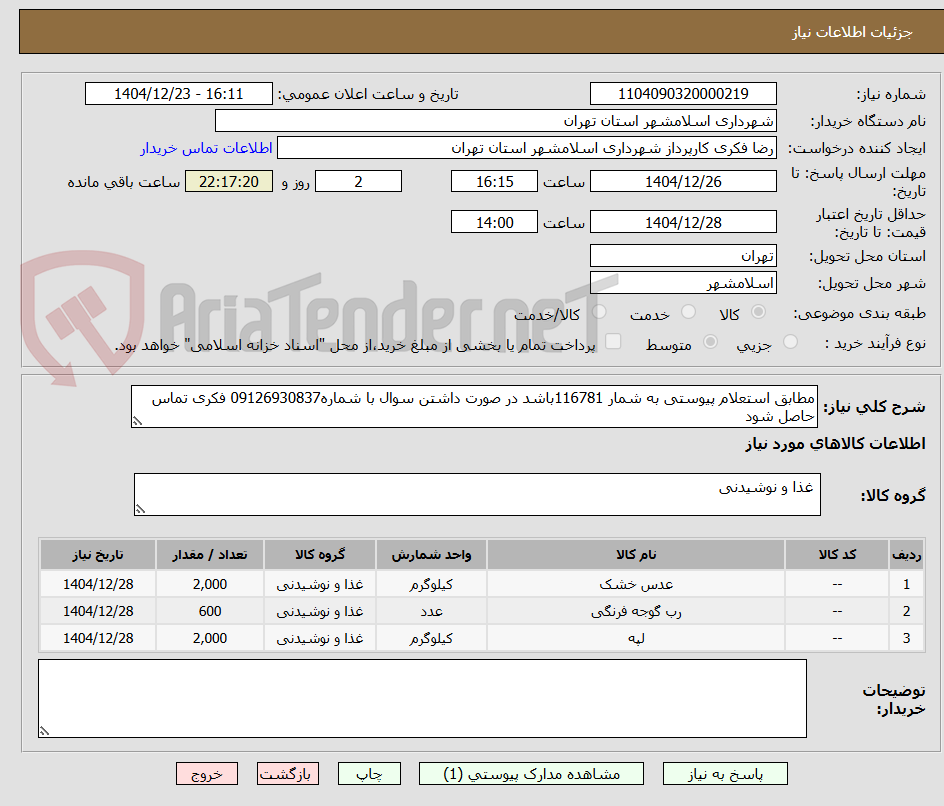The width and height of the screenshot is (944, 806).
Task: Click the لپه item name cell
Action: point(636,638)
